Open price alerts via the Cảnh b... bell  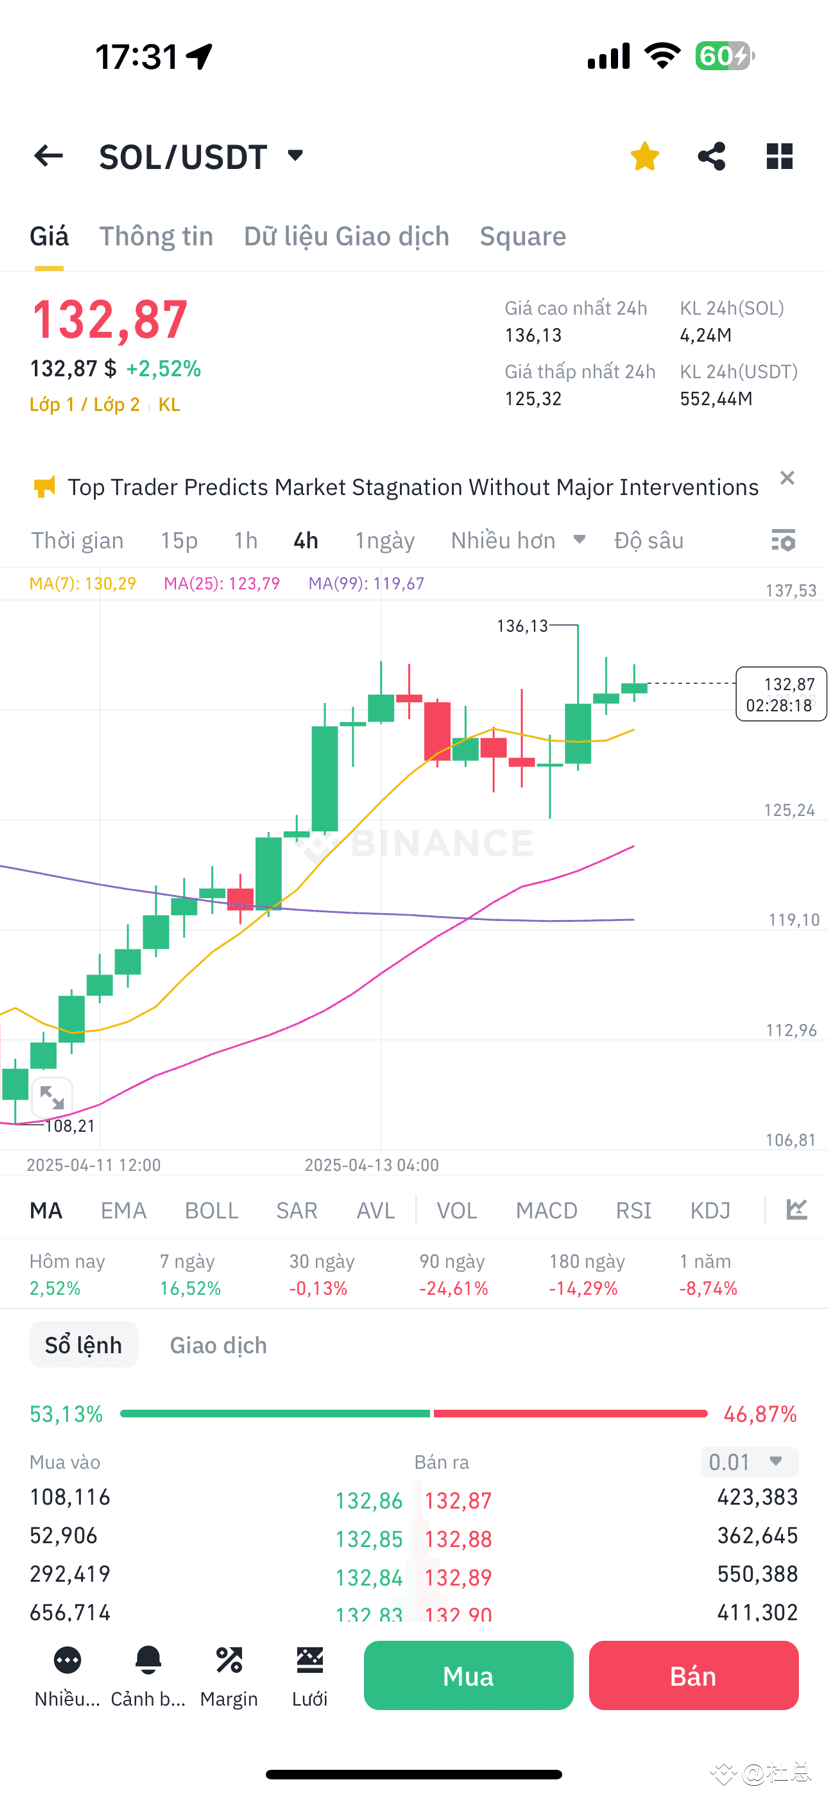[148, 1676]
